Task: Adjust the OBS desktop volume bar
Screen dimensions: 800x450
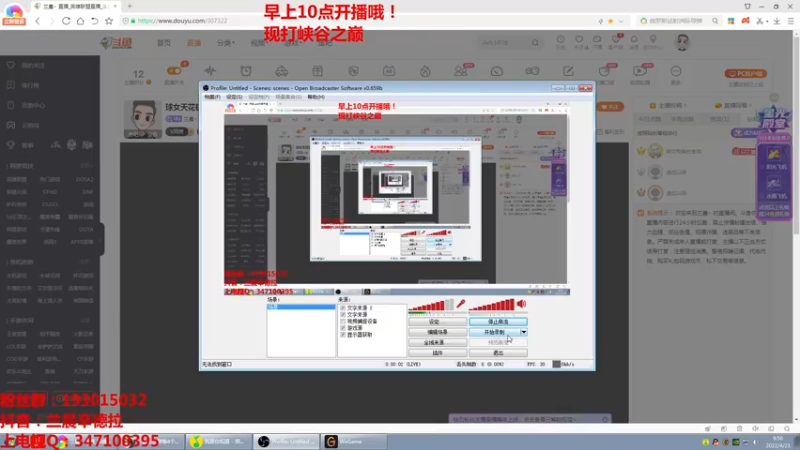Action: (491, 305)
